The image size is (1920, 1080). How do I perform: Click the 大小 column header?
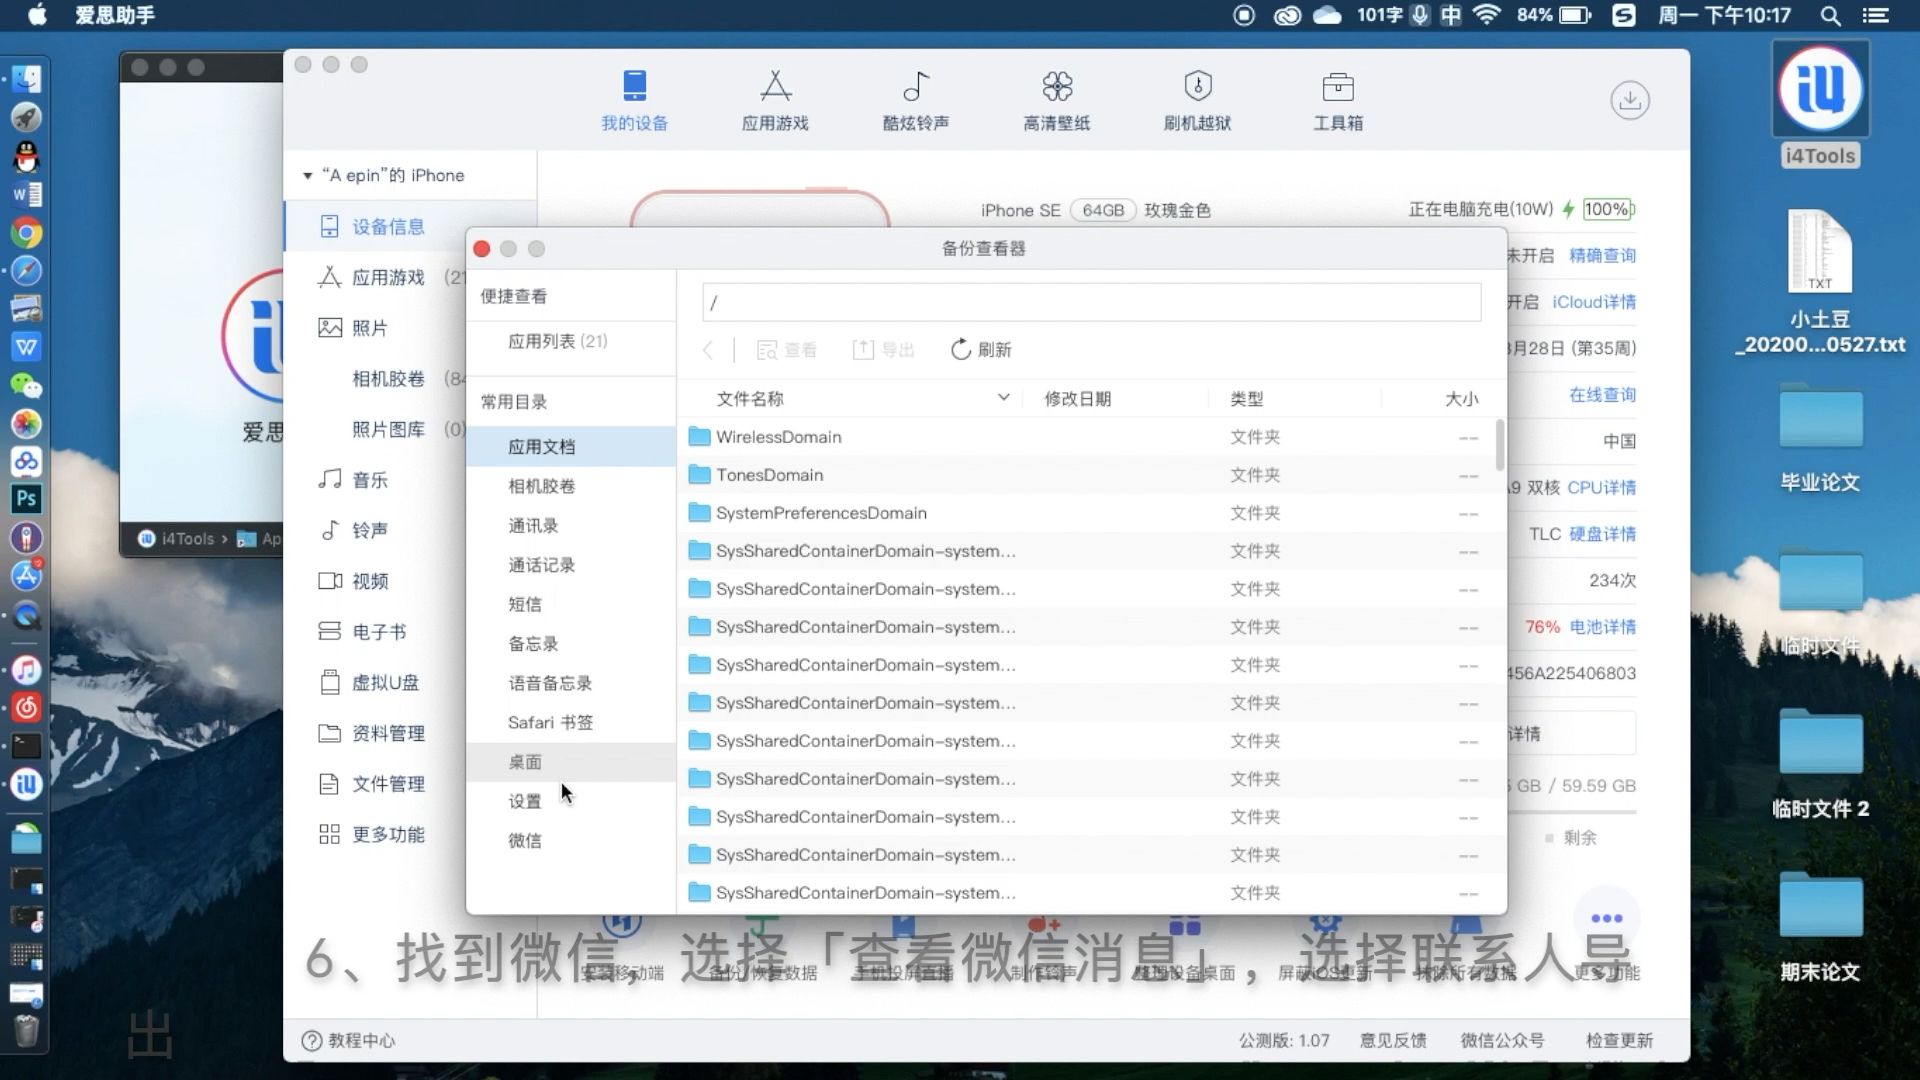coord(1461,399)
